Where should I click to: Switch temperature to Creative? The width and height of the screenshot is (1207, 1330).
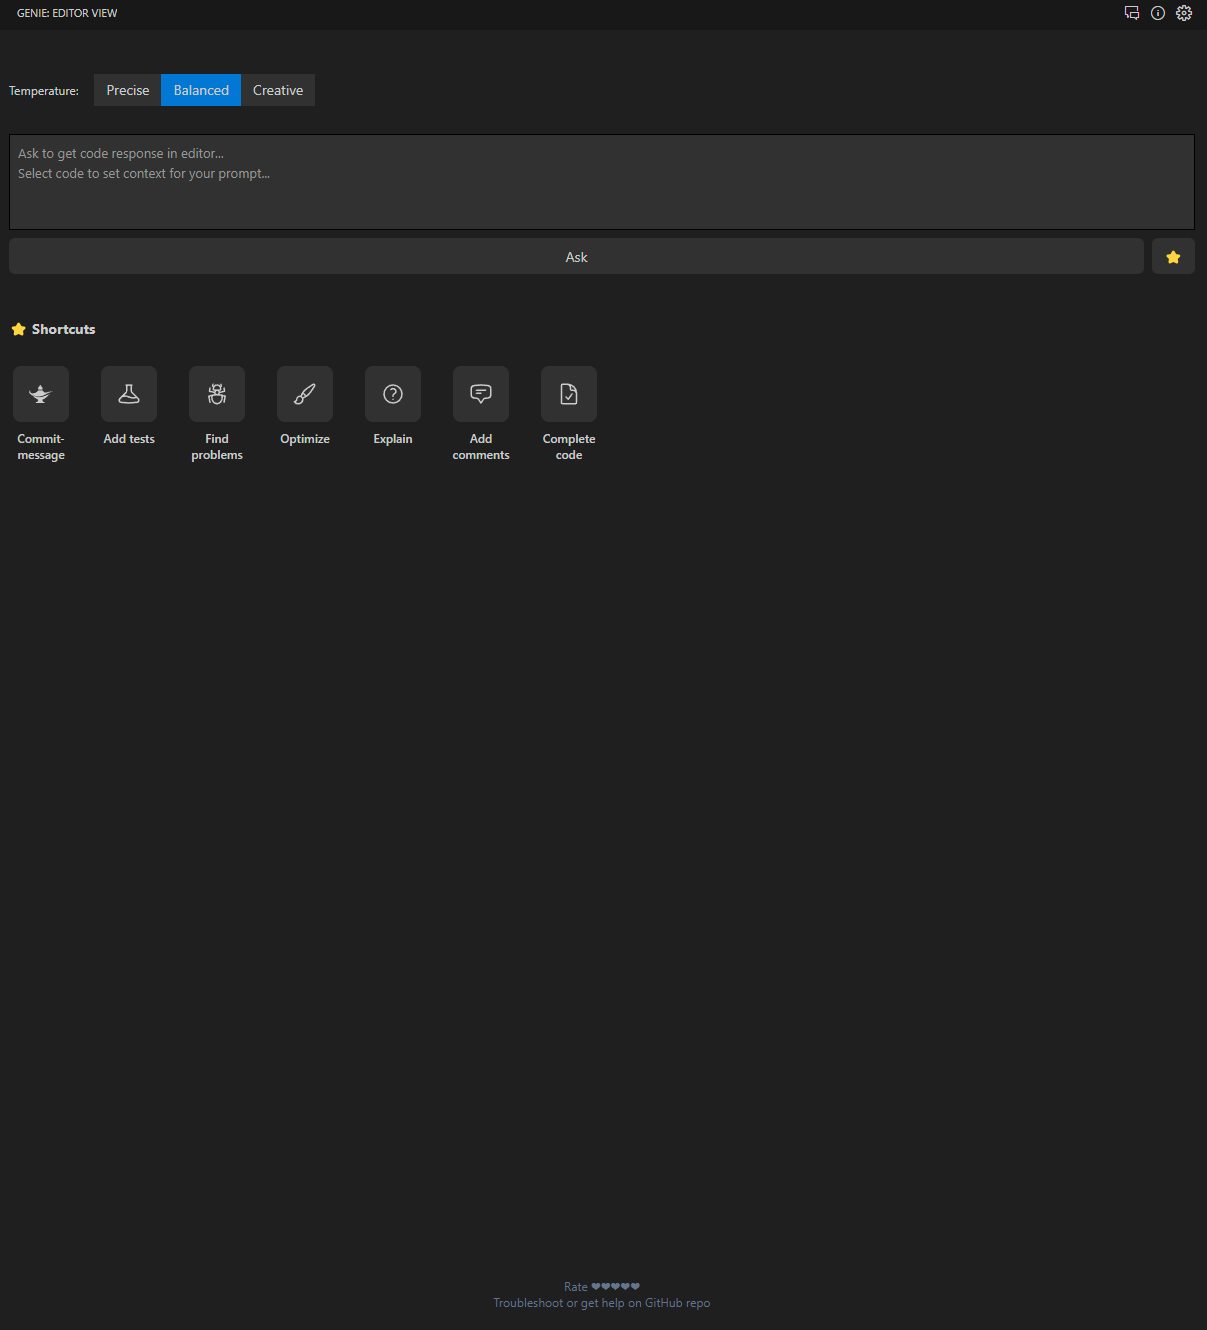(278, 90)
